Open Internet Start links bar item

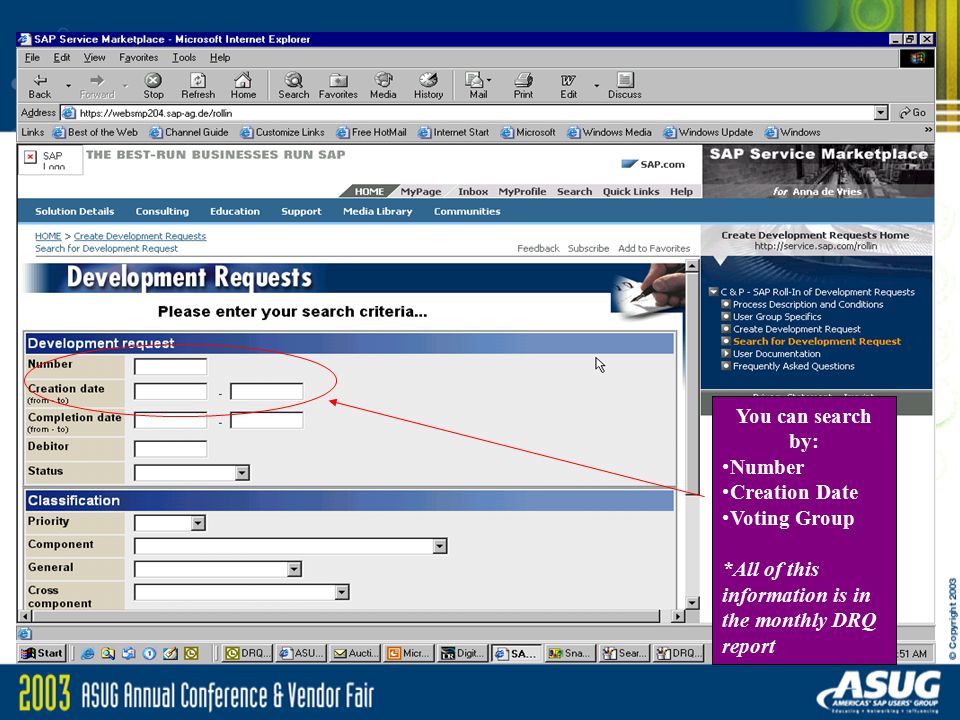click(x=453, y=132)
